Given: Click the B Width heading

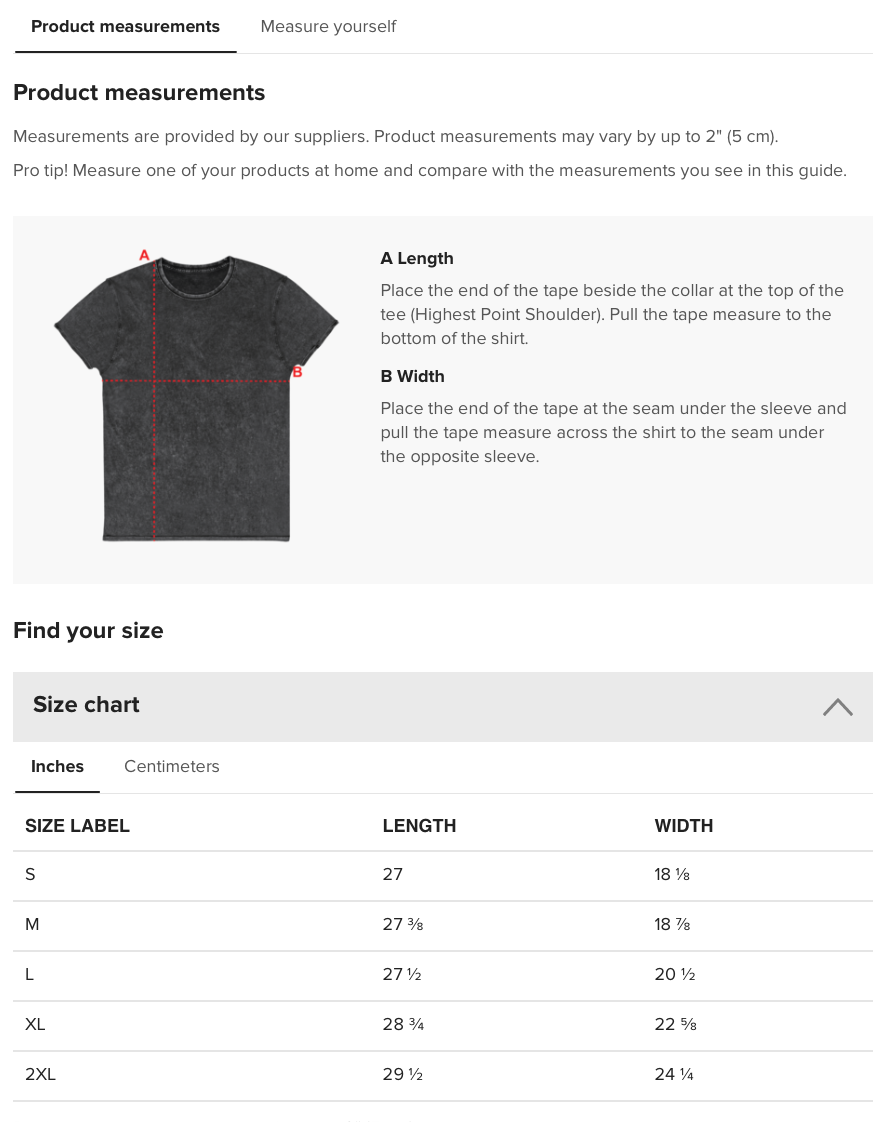Looking at the screenshot, I should click(412, 377).
